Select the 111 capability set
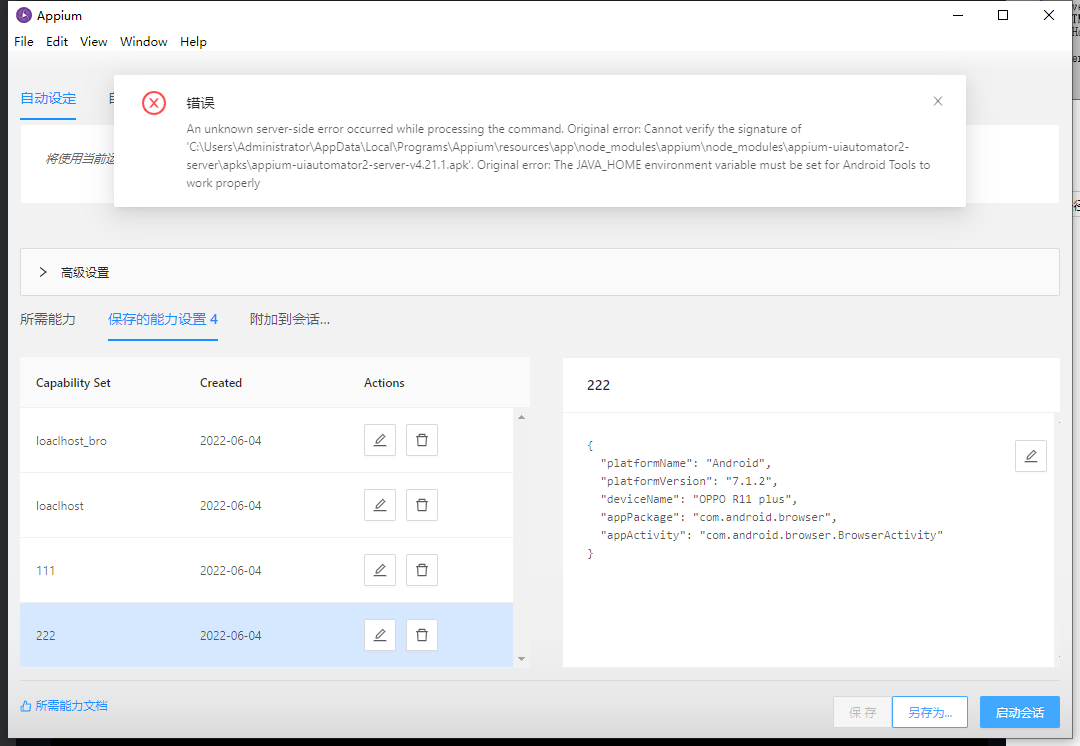 pos(267,570)
